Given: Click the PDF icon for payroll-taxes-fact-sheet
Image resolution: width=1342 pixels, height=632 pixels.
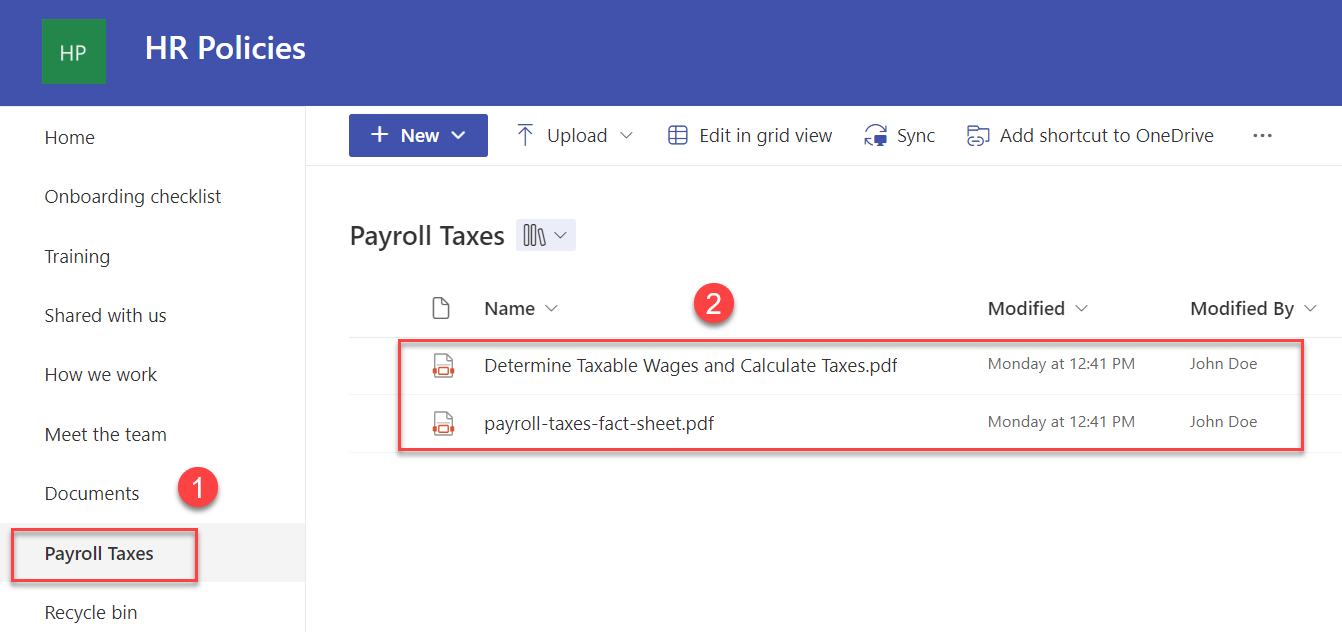Looking at the screenshot, I should [x=443, y=422].
